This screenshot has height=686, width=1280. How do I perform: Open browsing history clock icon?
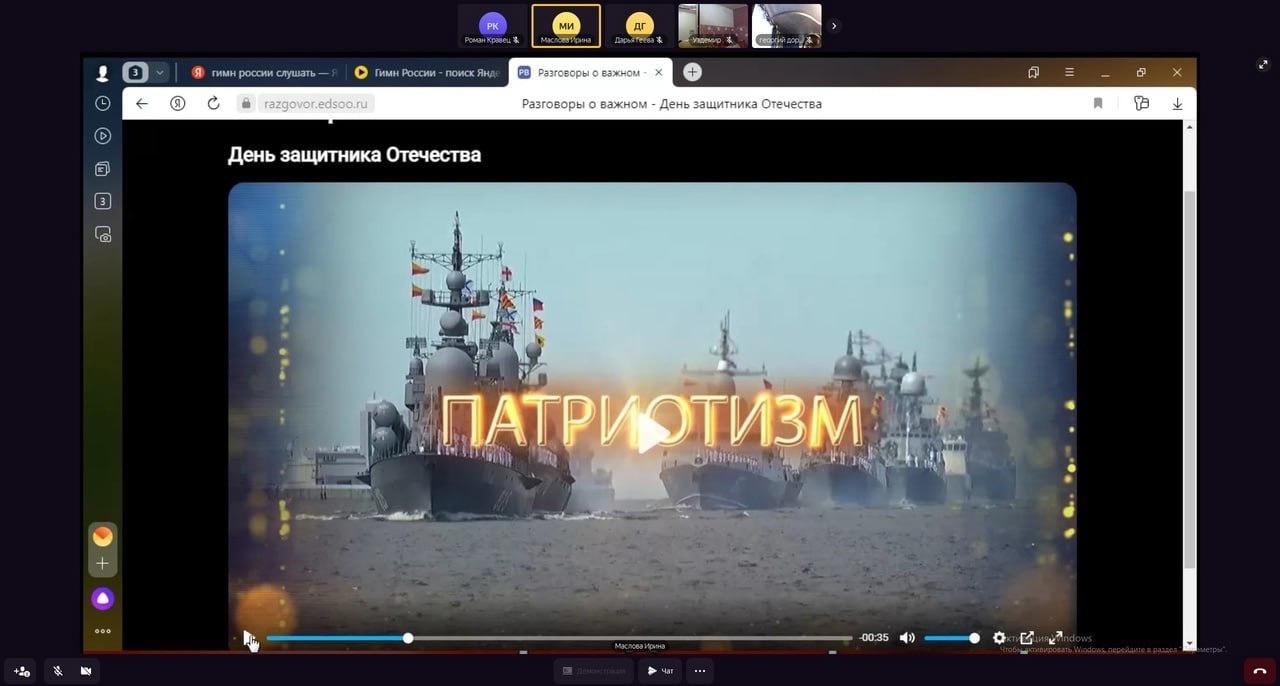tap(102, 103)
